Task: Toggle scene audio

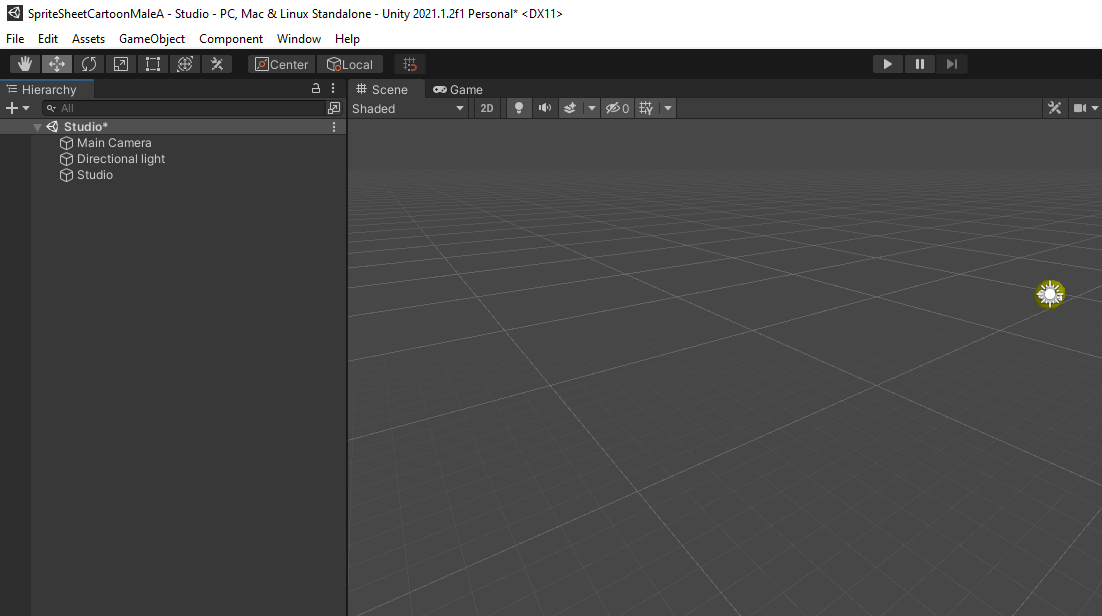Action: (545, 108)
